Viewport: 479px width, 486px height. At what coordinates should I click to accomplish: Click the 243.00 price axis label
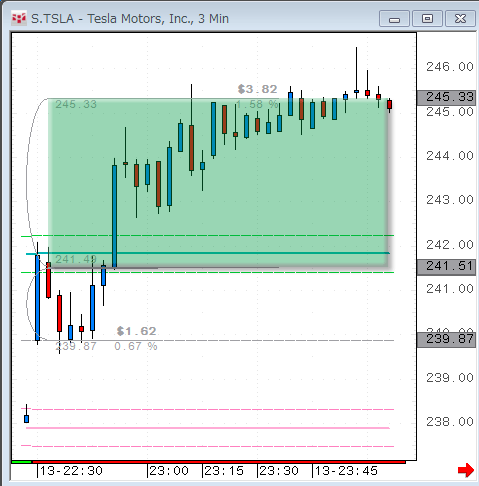(450, 200)
